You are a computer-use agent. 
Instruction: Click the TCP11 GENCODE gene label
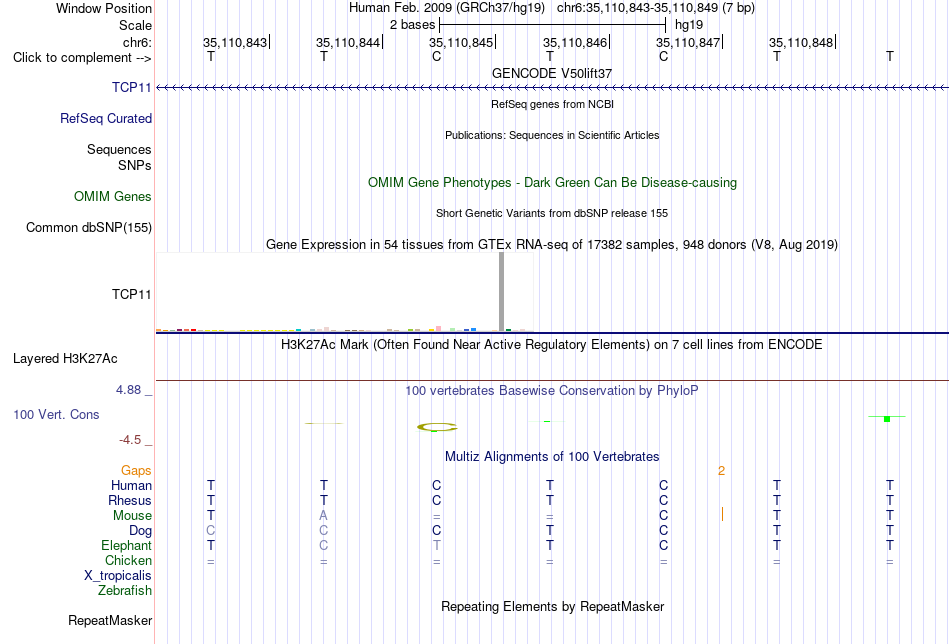[x=131, y=87]
